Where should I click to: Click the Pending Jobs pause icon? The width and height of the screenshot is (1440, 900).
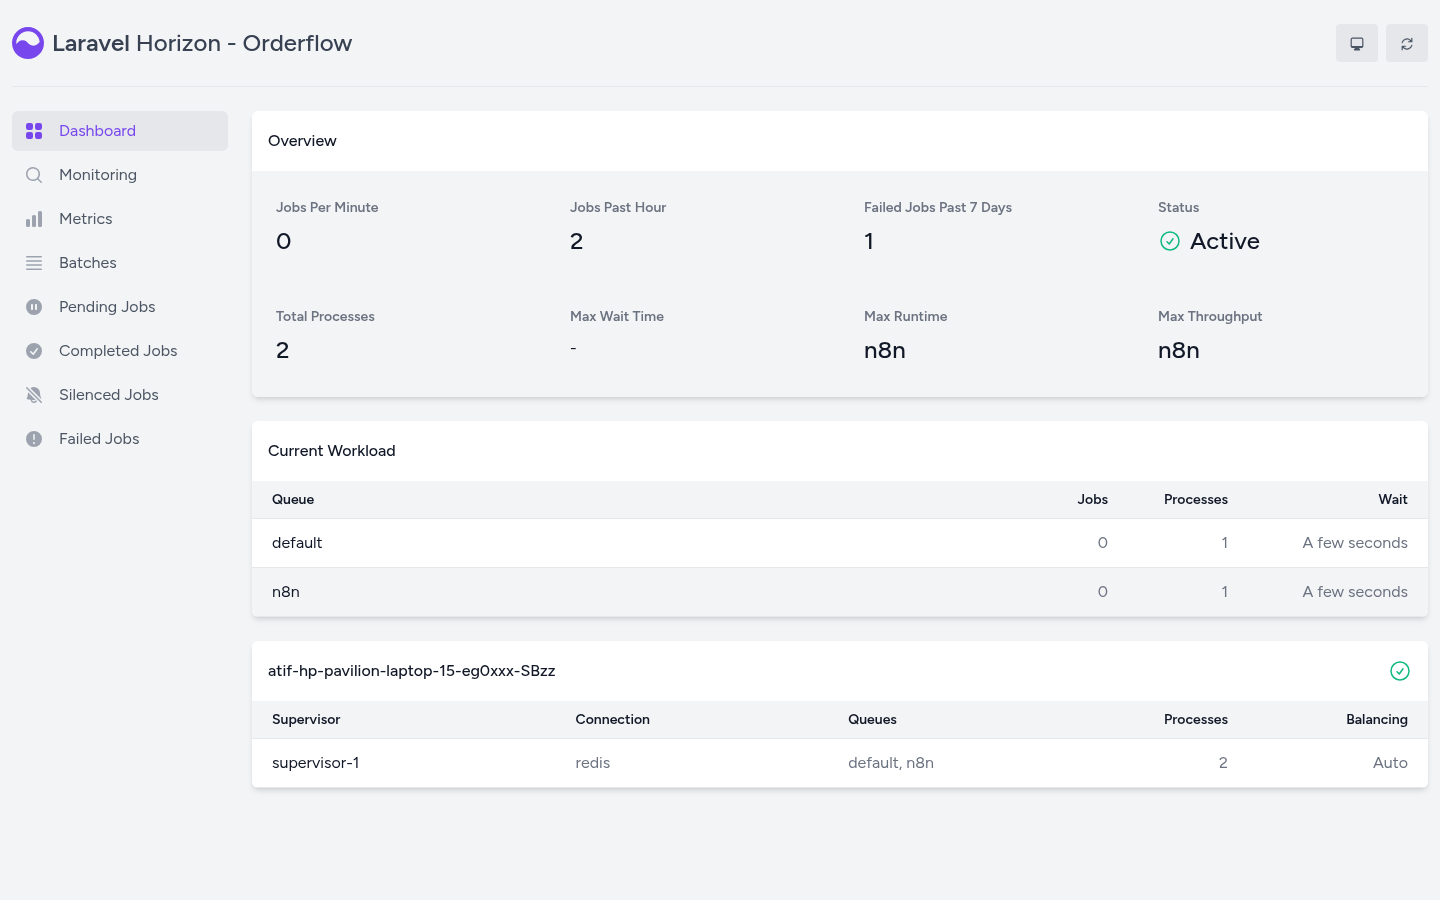34,307
